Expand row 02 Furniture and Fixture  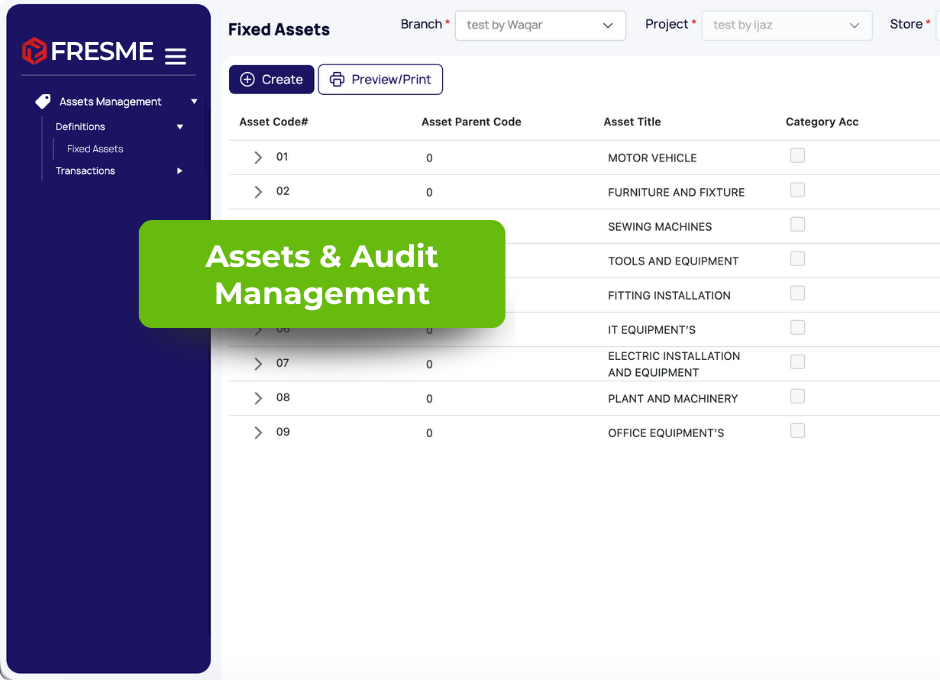[258, 192]
